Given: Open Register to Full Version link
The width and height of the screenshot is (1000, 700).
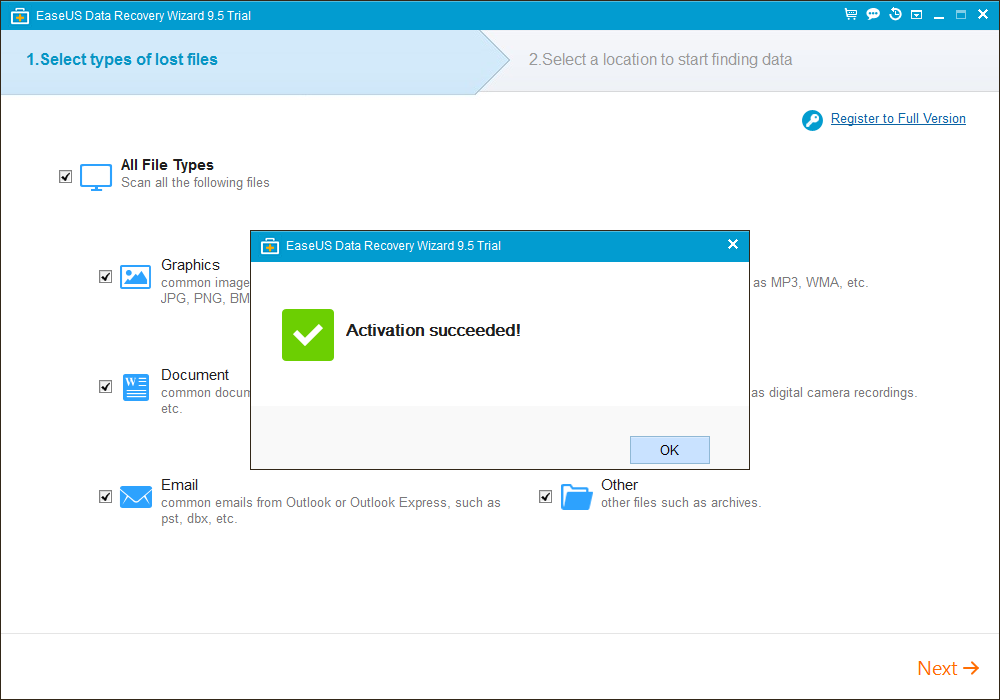Looking at the screenshot, I should coord(898,119).
